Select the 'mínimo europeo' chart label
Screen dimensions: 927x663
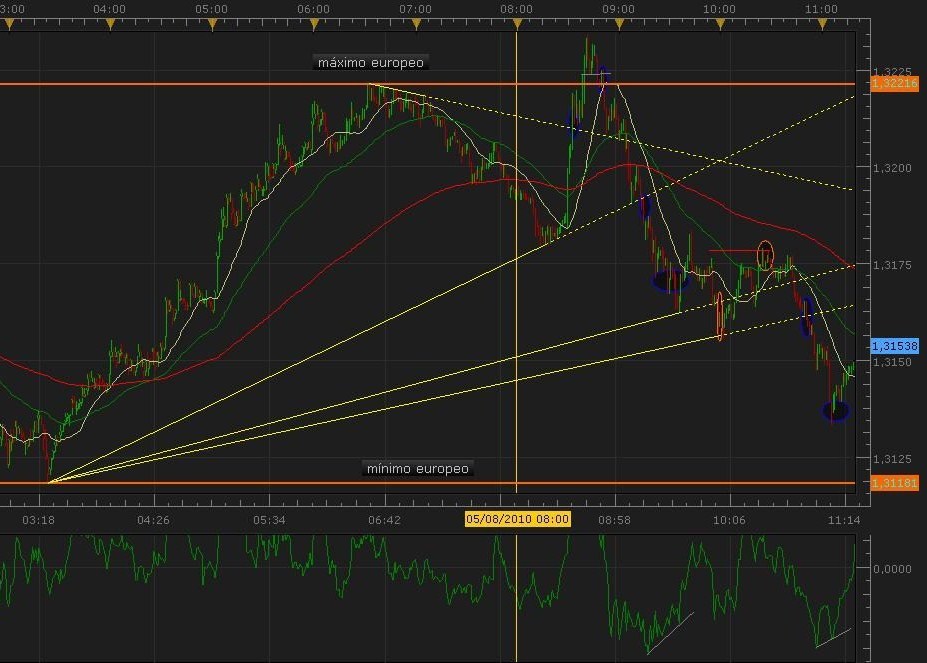(x=417, y=468)
